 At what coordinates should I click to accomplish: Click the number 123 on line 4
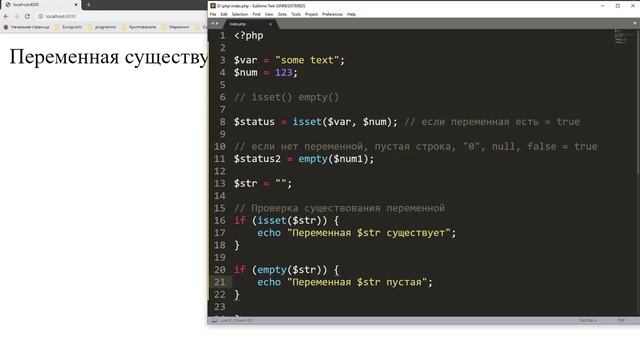(x=283, y=73)
